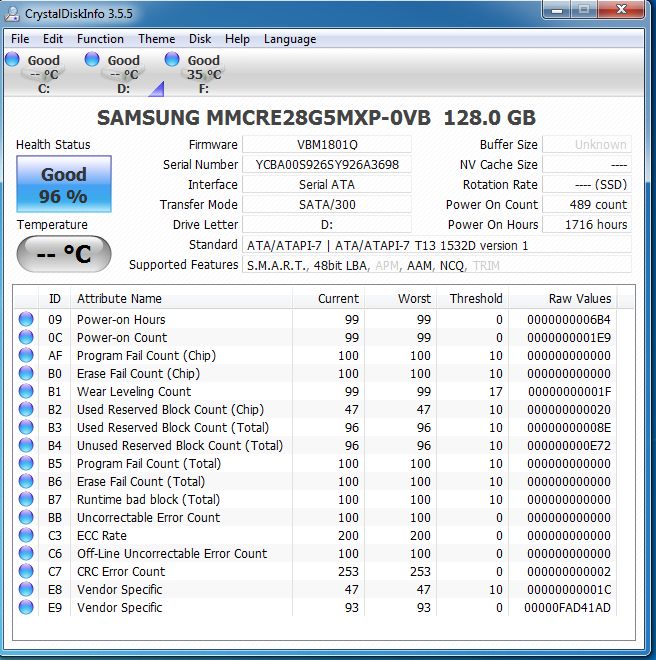
Task: Click status orb for Program Fail Count (Chip)
Action: (26, 355)
